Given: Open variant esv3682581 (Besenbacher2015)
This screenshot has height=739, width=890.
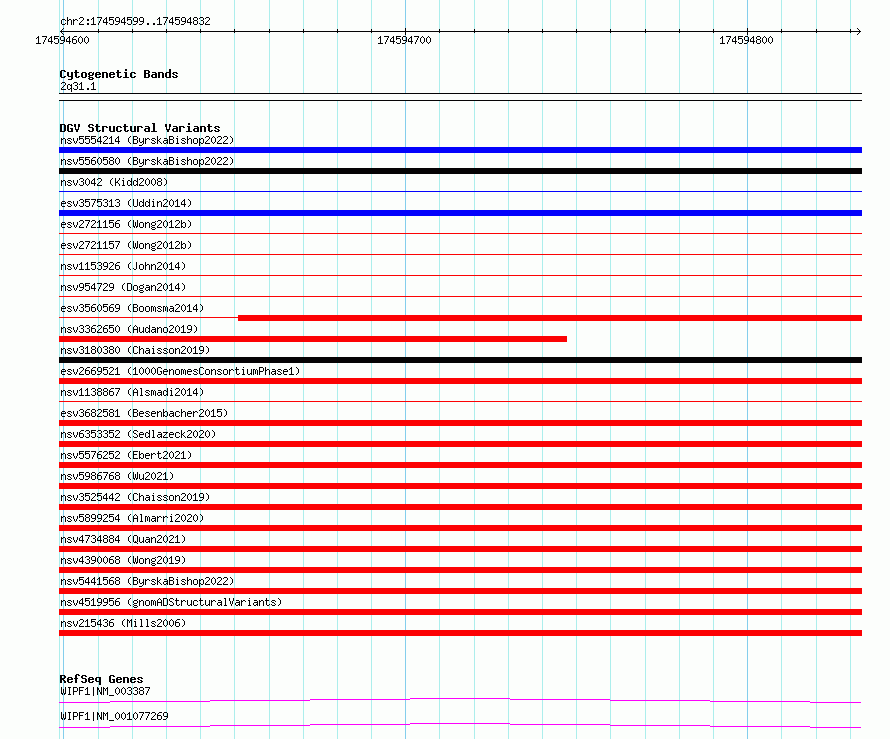Looking at the screenshot, I should coord(144,413).
